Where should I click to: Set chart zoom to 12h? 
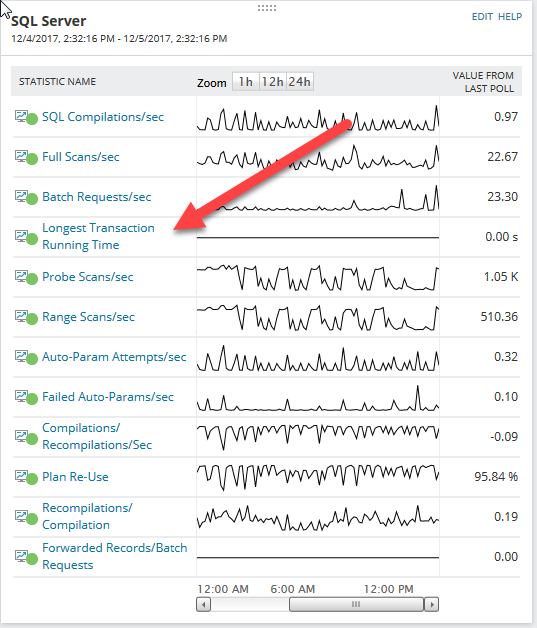point(273,82)
